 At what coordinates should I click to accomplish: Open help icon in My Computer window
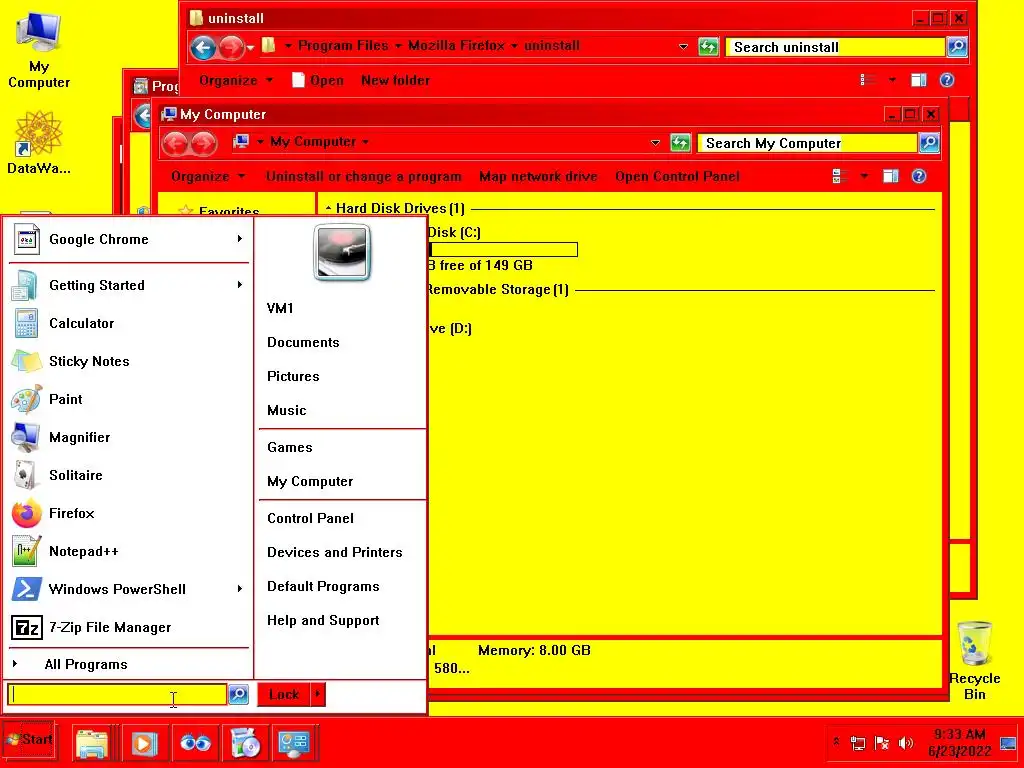coord(919,176)
